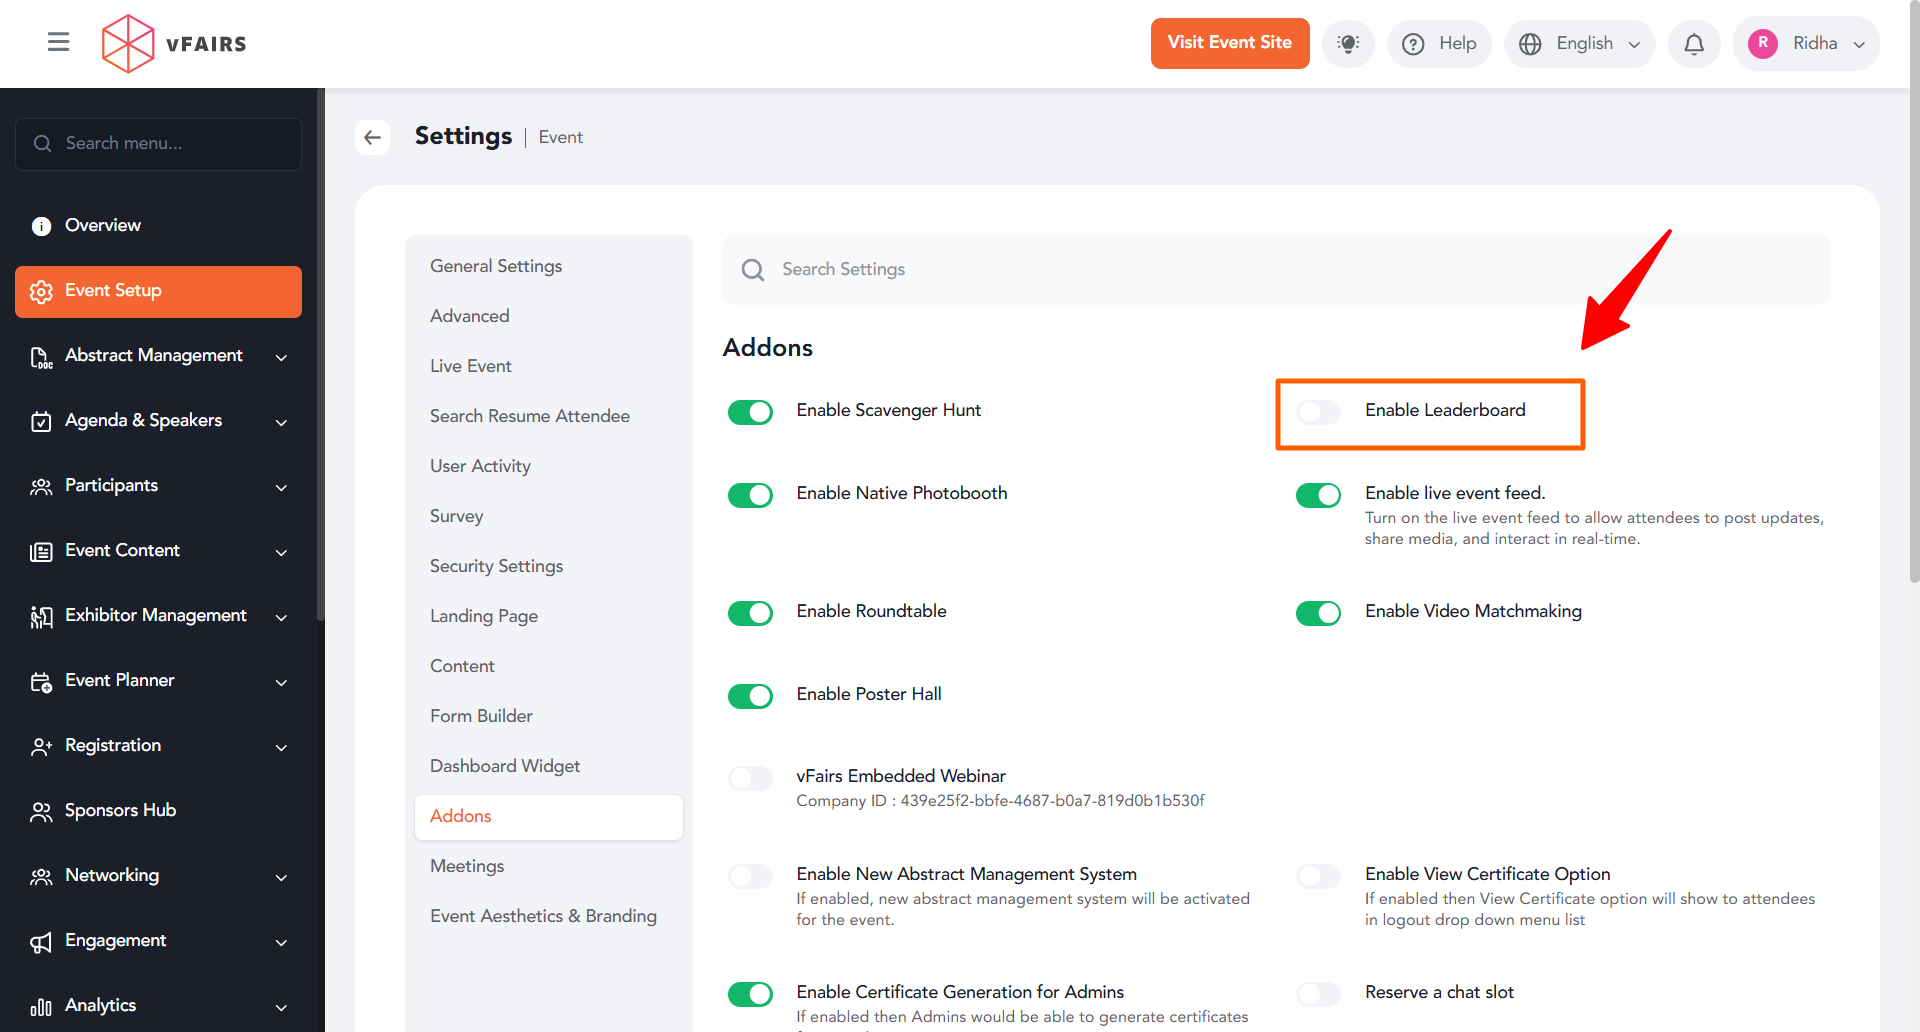Image resolution: width=1920 pixels, height=1032 pixels.
Task: Click the back arrow beside Settings
Action: pyautogui.click(x=373, y=137)
